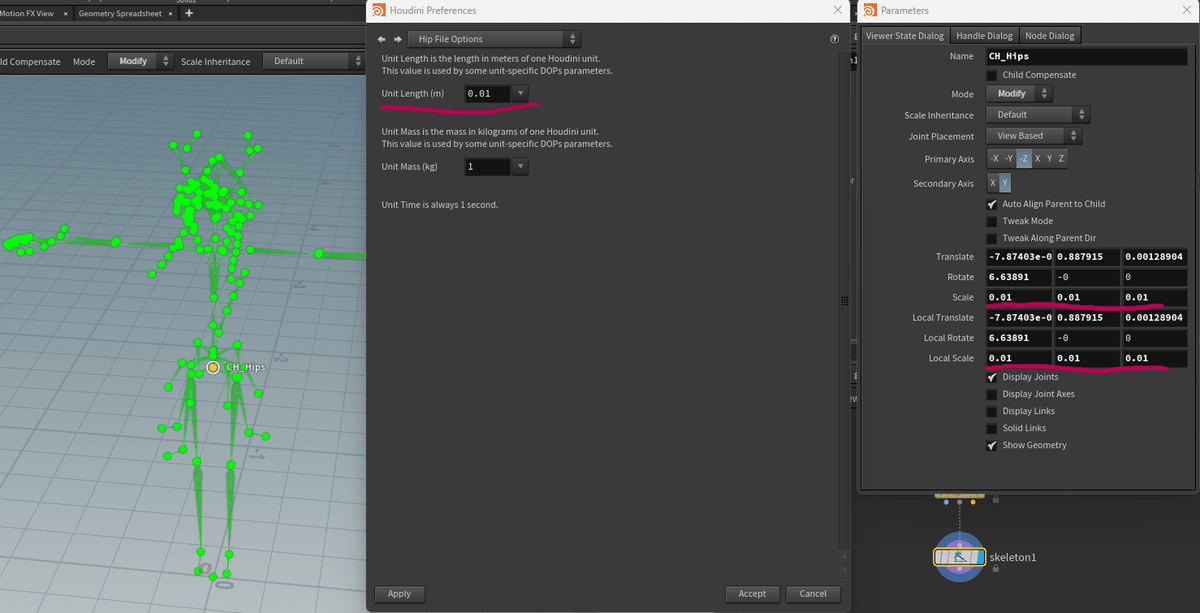
Task: Switch to the Node Dialog tab
Action: [x=1050, y=35]
